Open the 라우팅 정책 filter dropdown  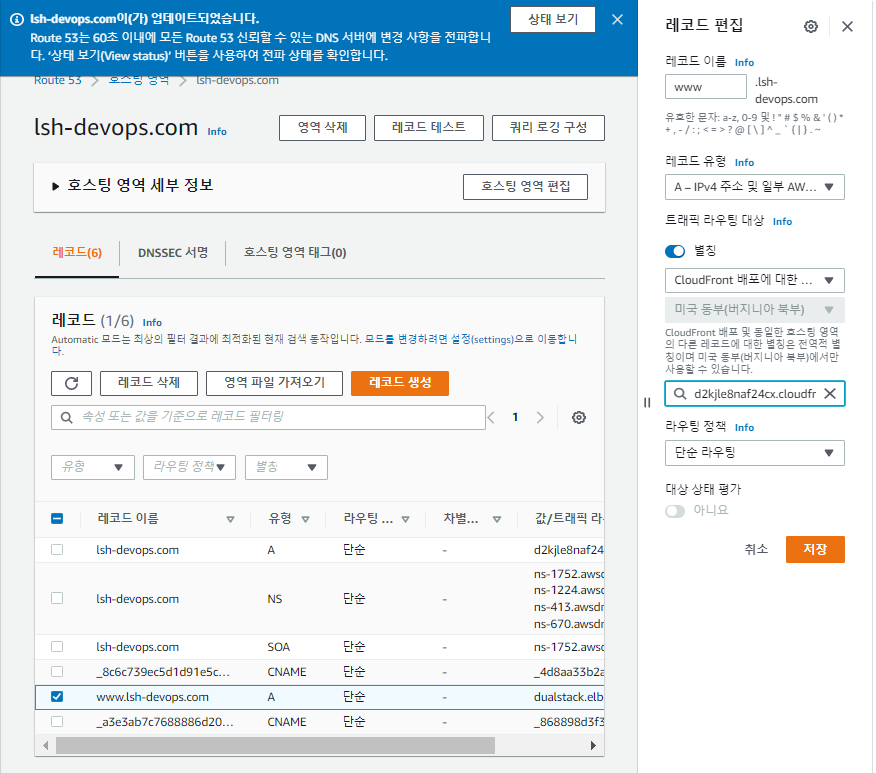pos(189,467)
